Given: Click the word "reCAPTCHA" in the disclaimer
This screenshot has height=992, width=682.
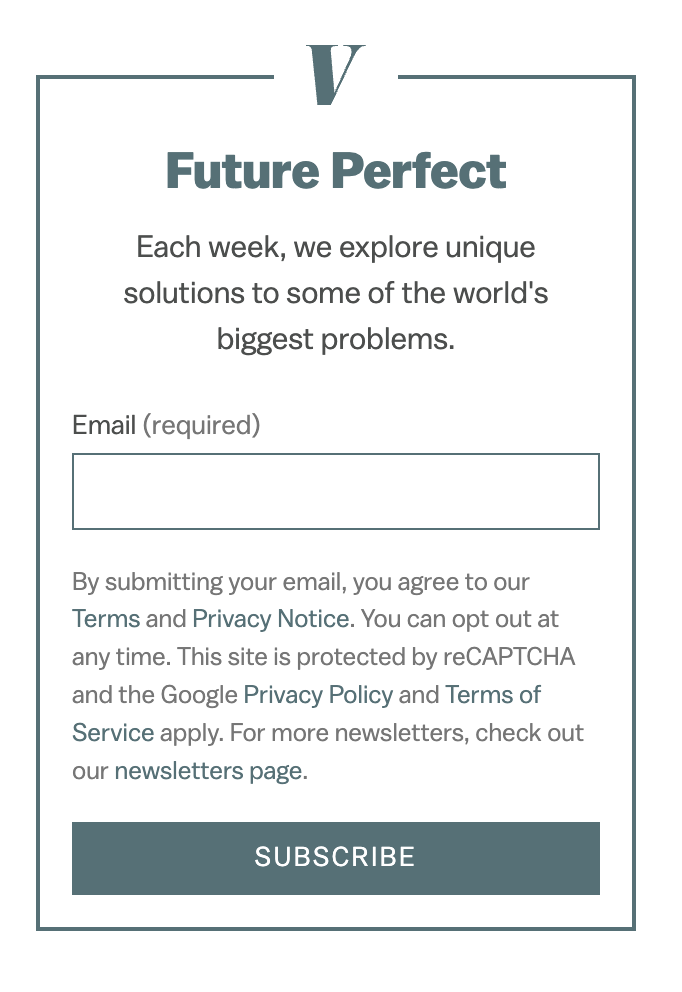Looking at the screenshot, I should (x=509, y=657).
